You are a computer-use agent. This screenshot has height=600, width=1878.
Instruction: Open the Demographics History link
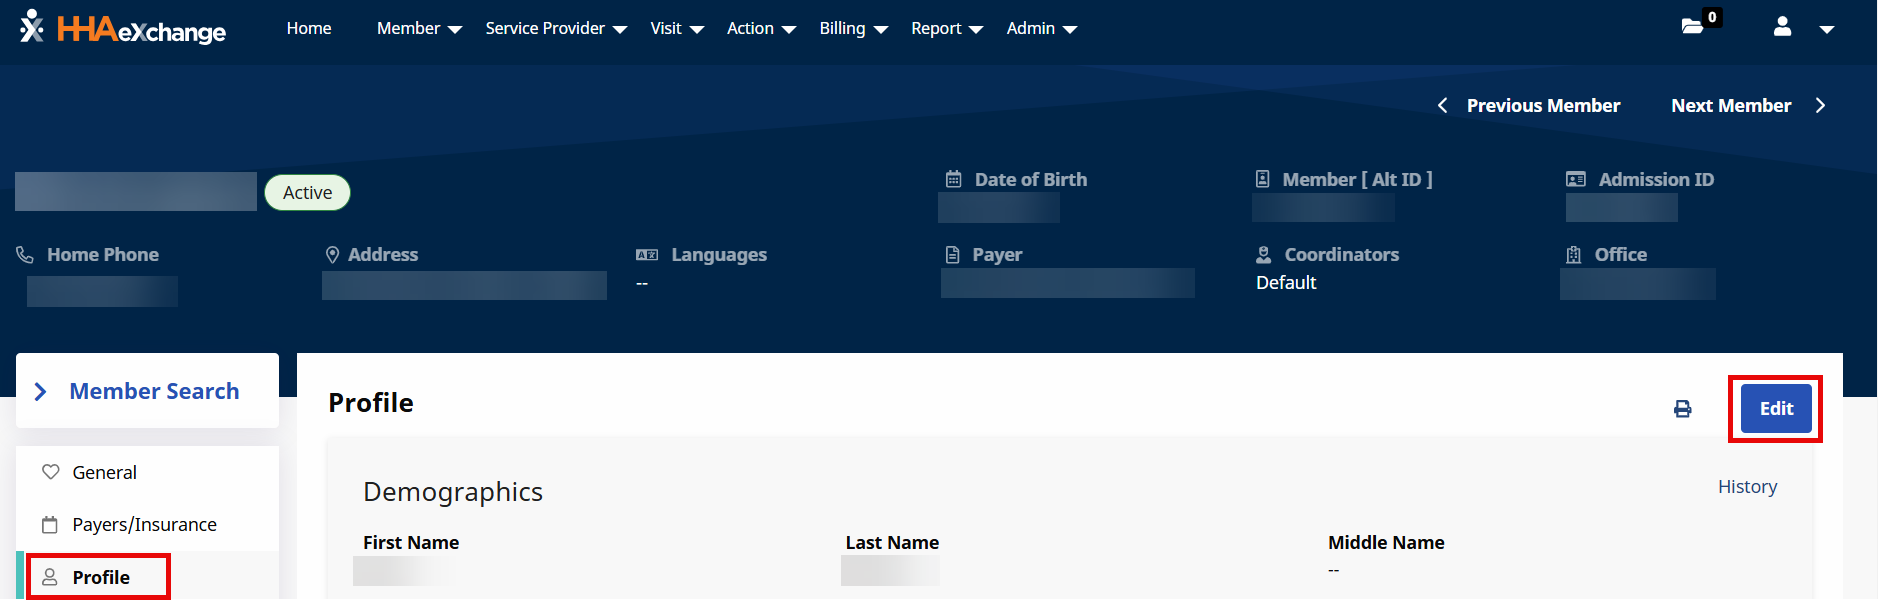(x=1747, y=487)
